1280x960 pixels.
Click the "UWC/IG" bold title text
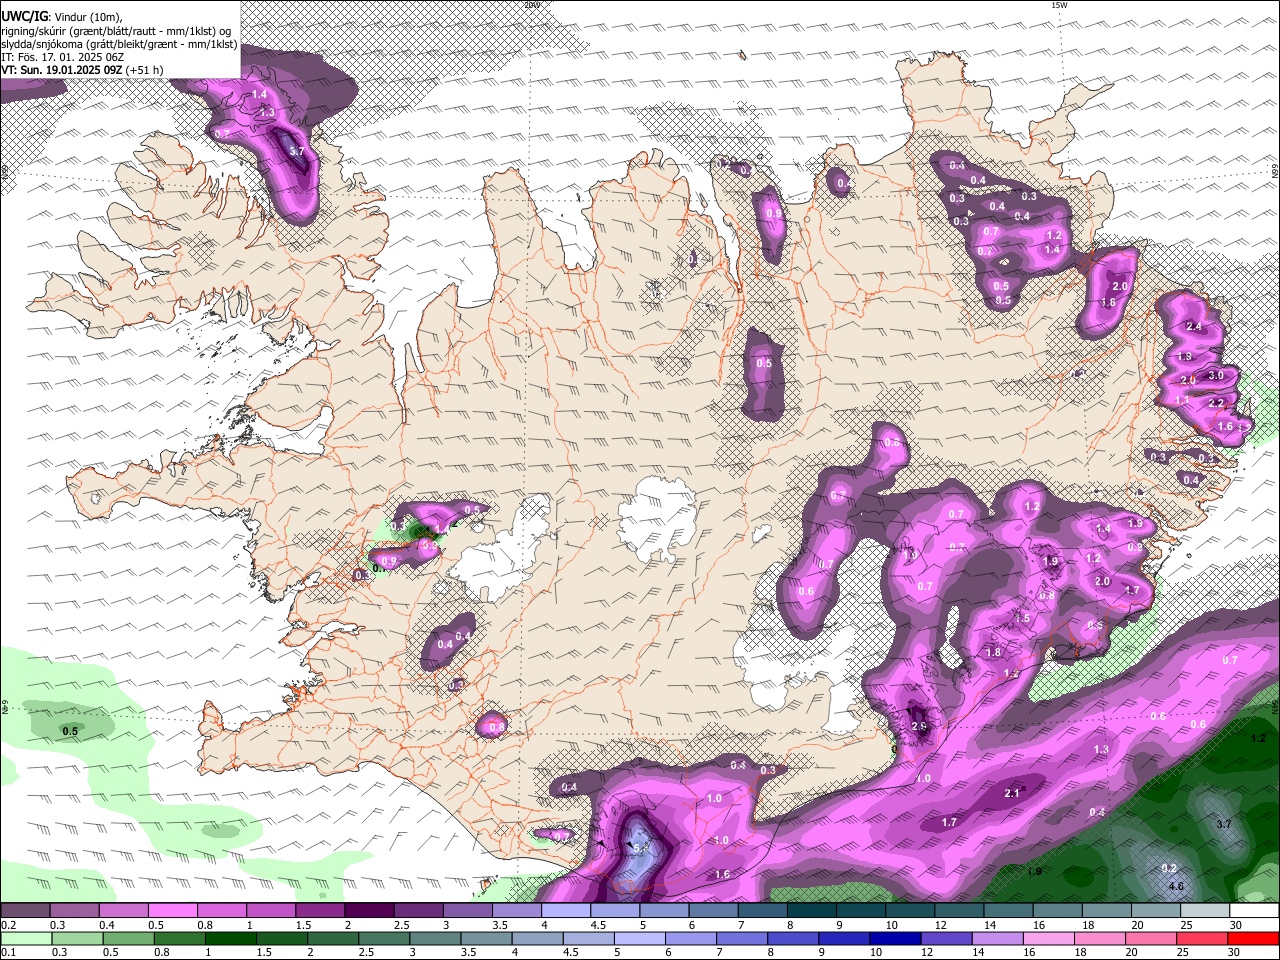click(24, 15)
